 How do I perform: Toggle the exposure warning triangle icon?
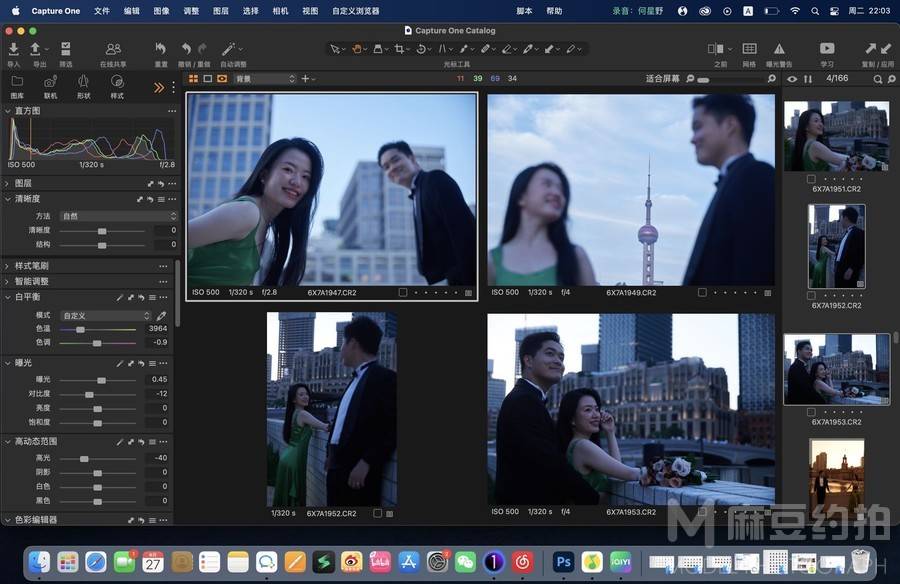779,49
